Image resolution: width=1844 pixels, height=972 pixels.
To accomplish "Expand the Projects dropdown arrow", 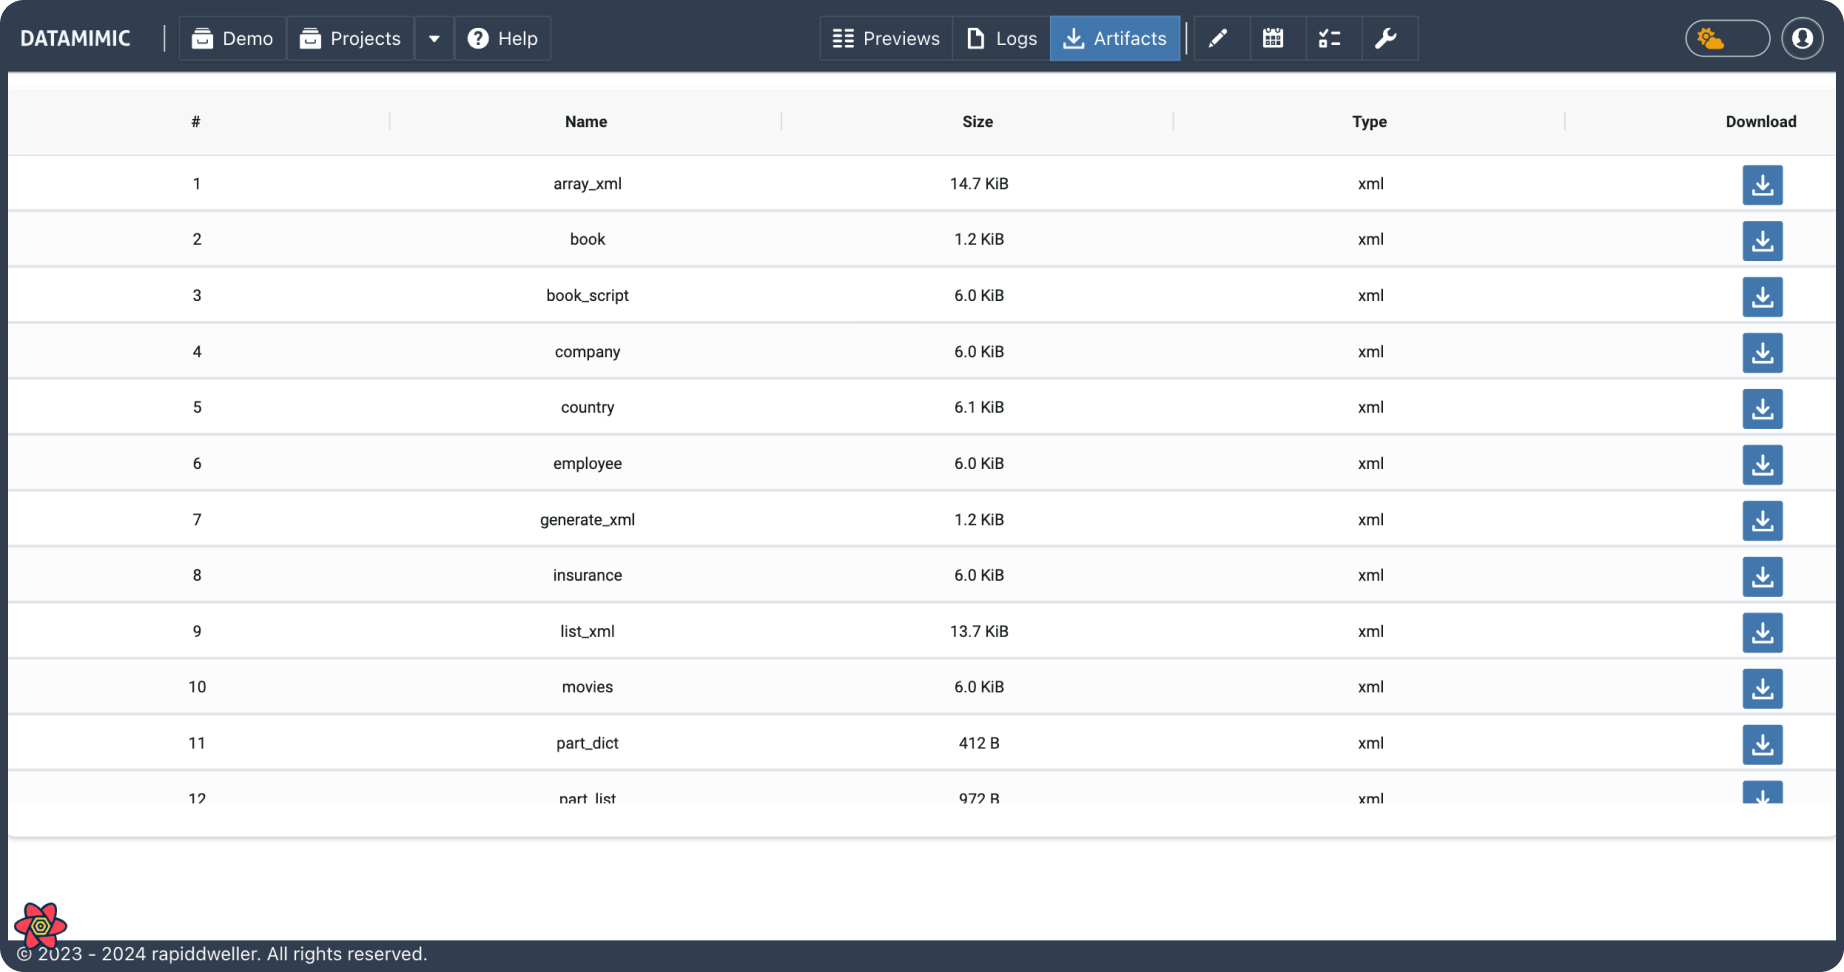I will click(x=434, y=39).
